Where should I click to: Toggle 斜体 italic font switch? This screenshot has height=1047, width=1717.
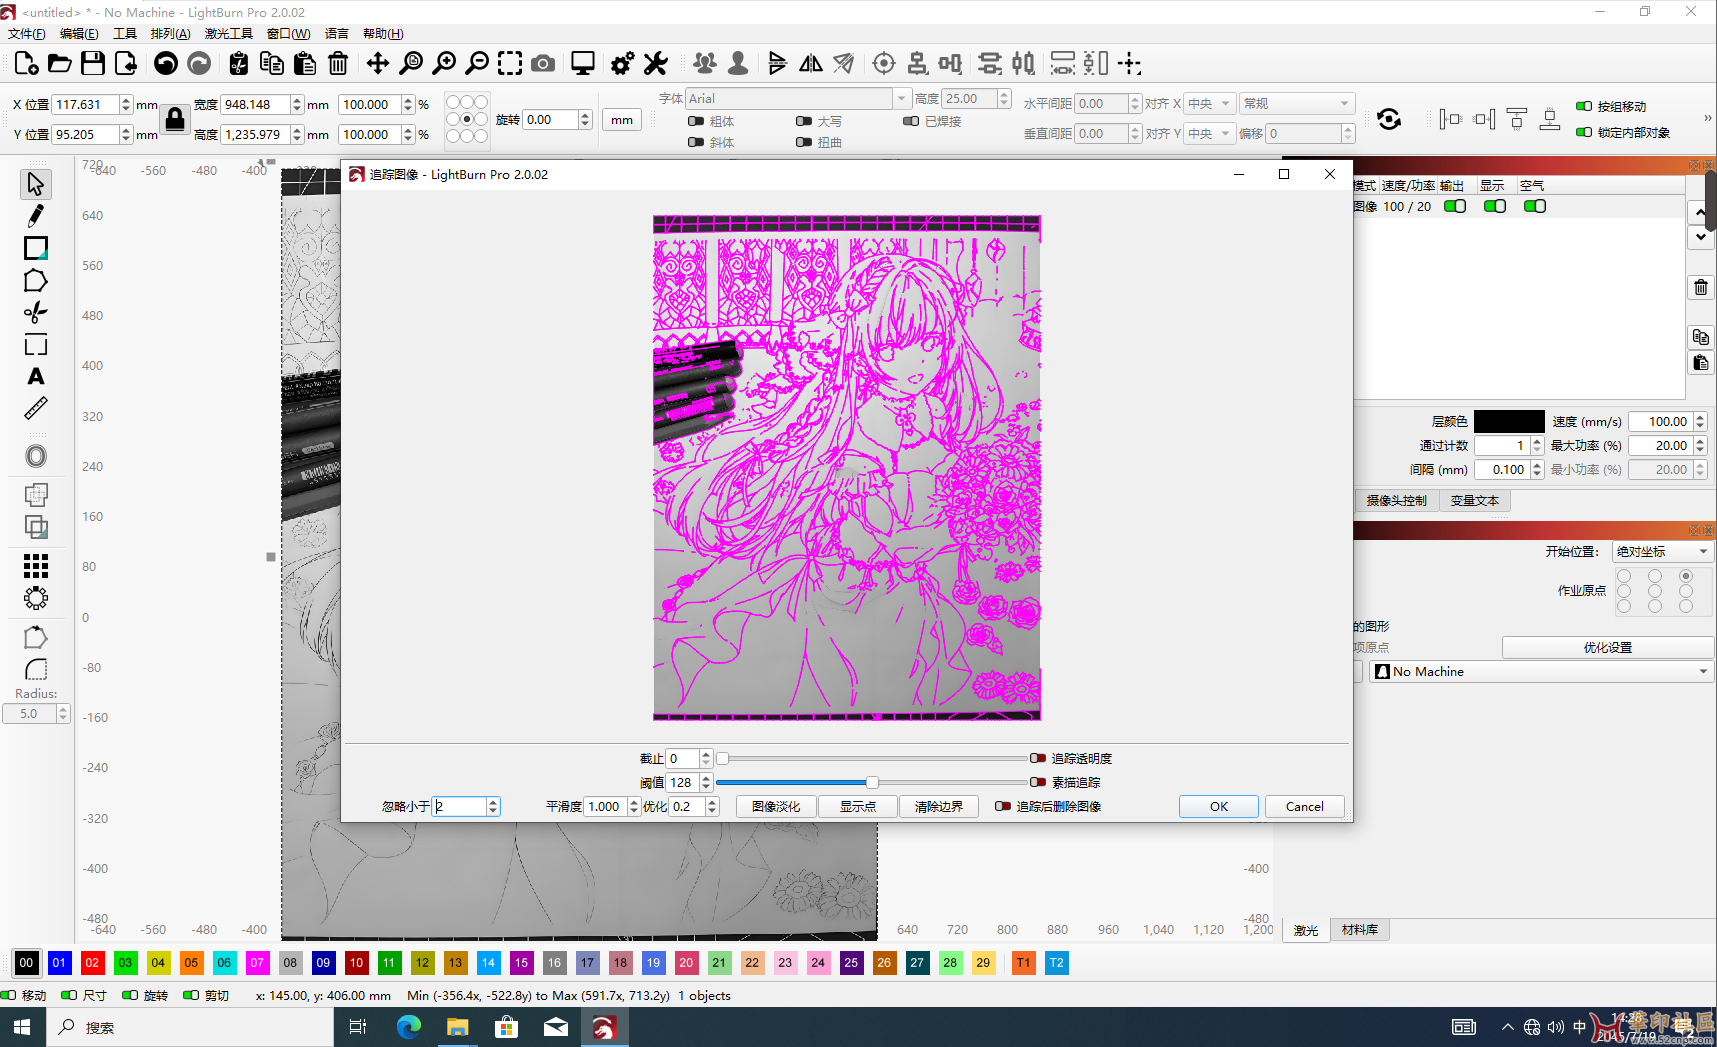coord(696,142)
